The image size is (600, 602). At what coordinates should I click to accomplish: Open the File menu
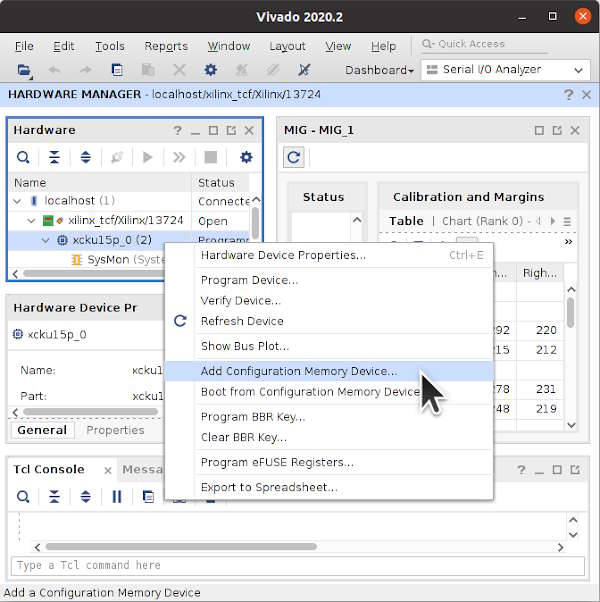(24, 46)
